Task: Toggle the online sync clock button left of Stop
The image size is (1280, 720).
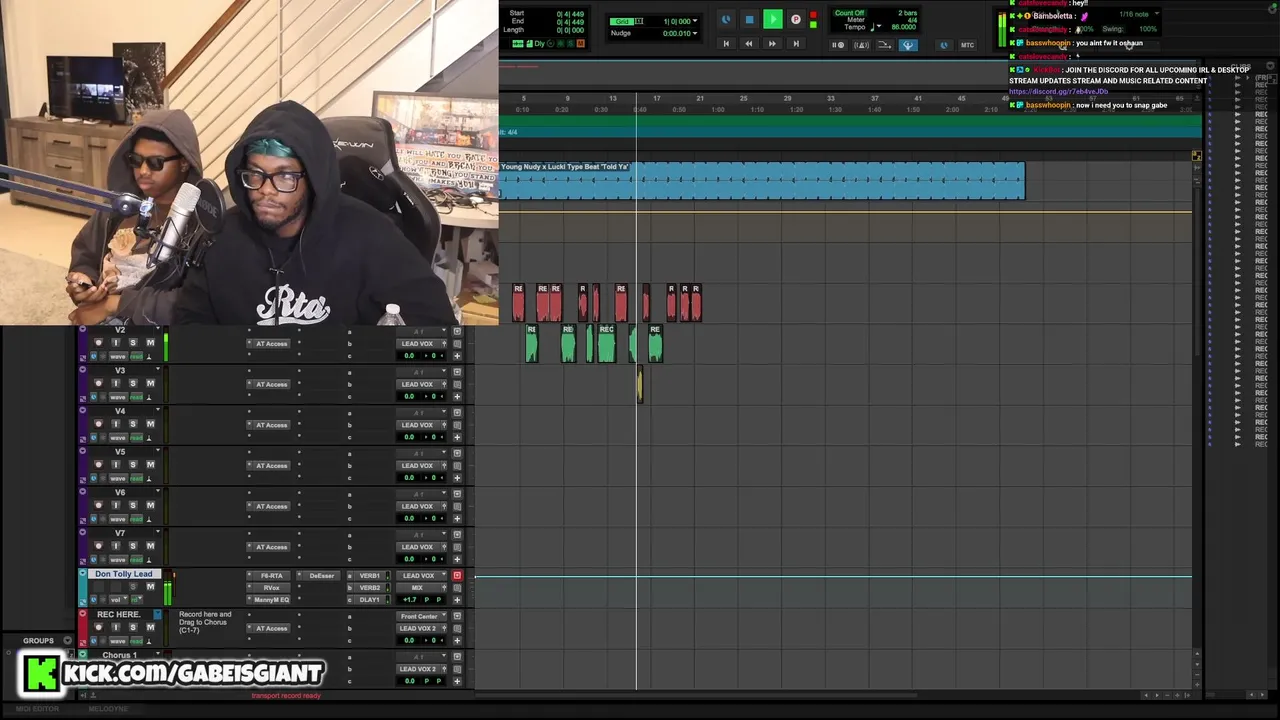Action: [726, 19]
